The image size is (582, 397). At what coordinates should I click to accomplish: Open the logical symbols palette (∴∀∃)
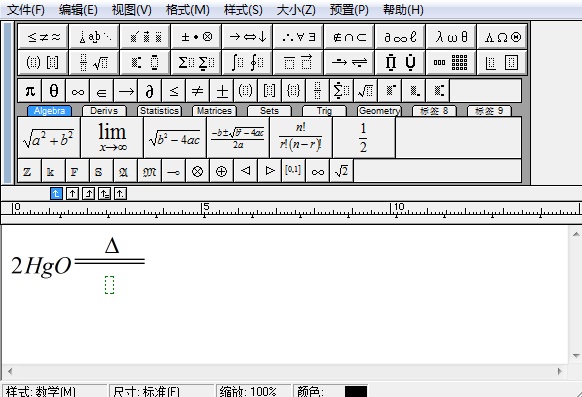point(298,37)
